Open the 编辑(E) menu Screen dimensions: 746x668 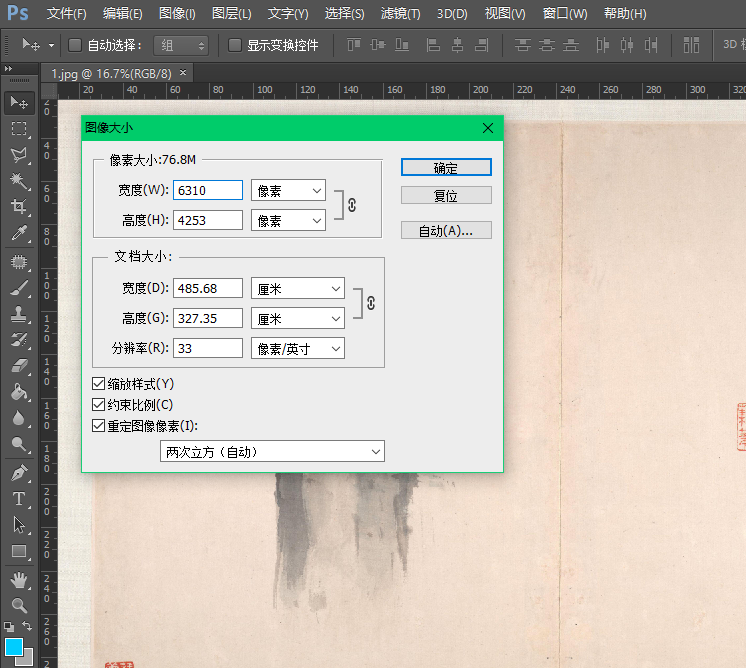[x=123, y=13]
